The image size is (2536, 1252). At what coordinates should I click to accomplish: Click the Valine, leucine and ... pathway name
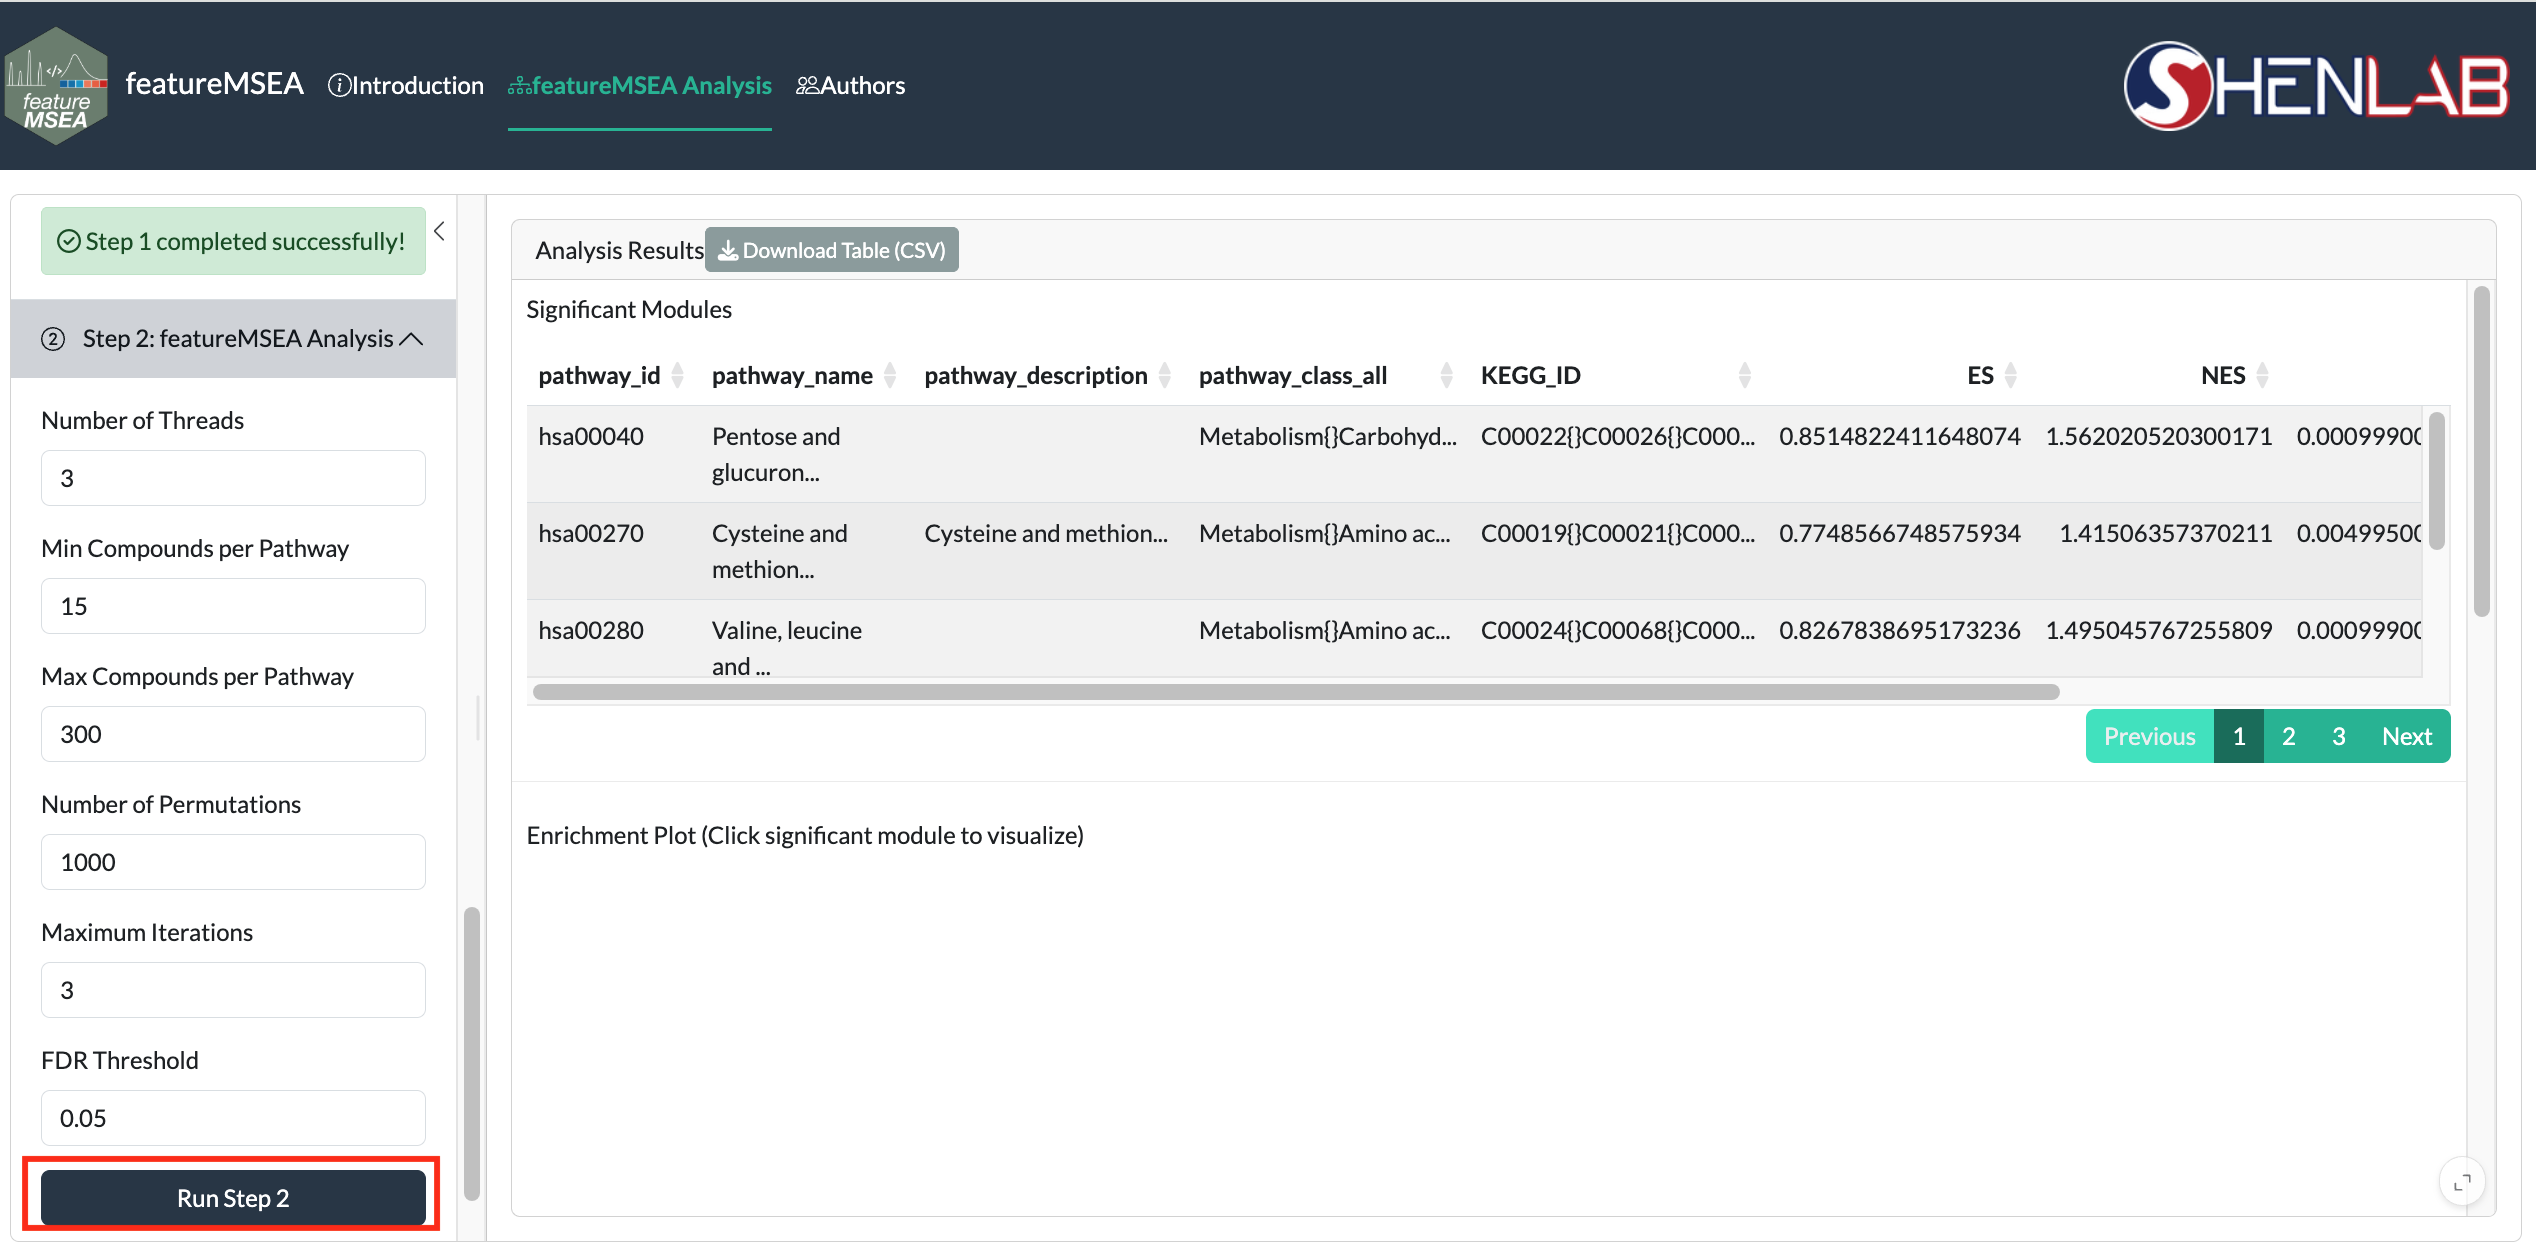786,648
